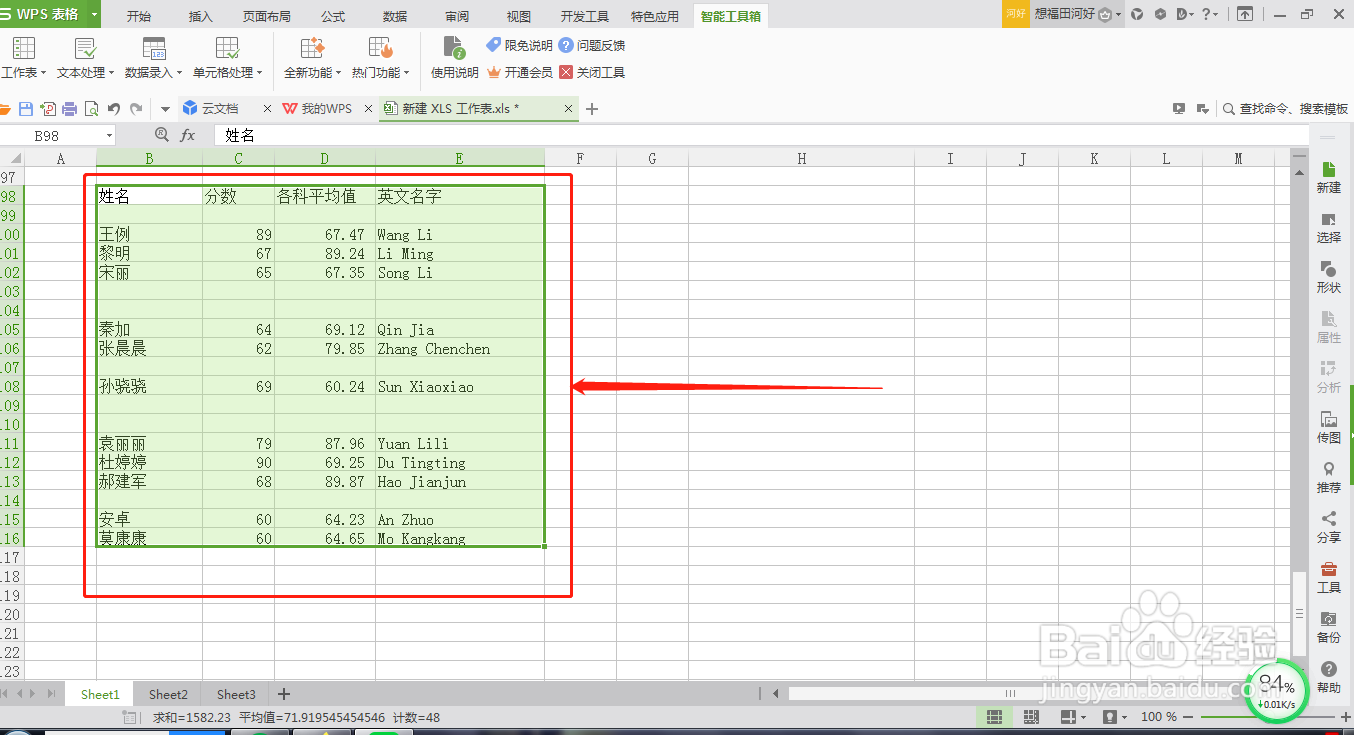Open the 文本处理 text processing tool
This screenshot has width=1354, height=735.
(x=85, y=58)
